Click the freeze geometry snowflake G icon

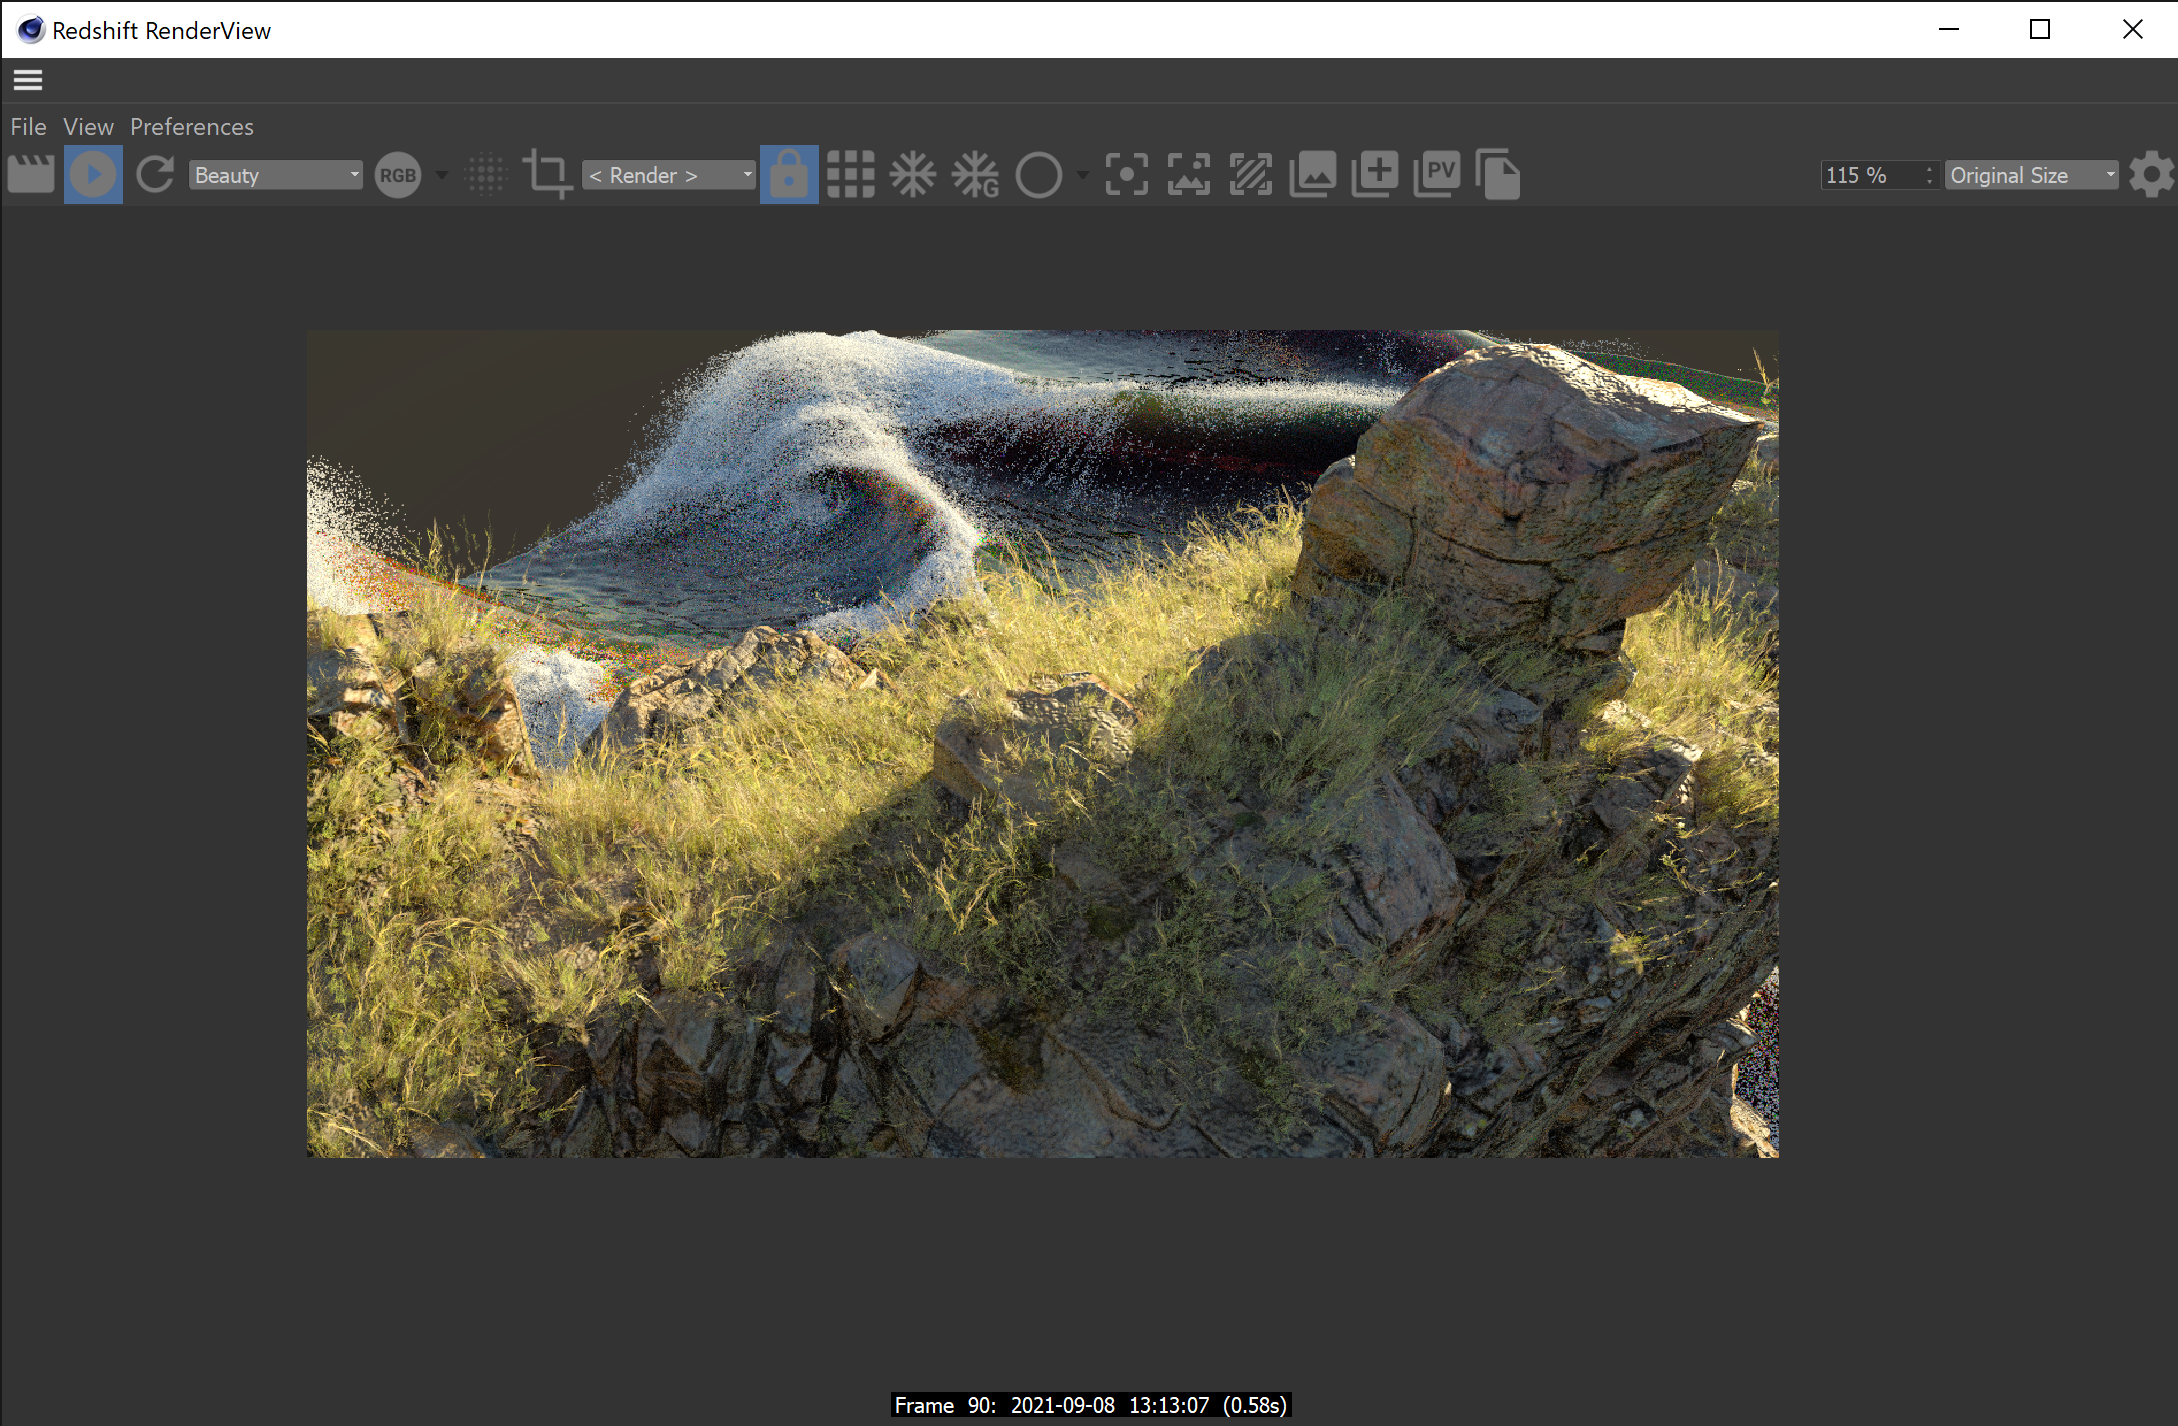(x=975, y=175)
